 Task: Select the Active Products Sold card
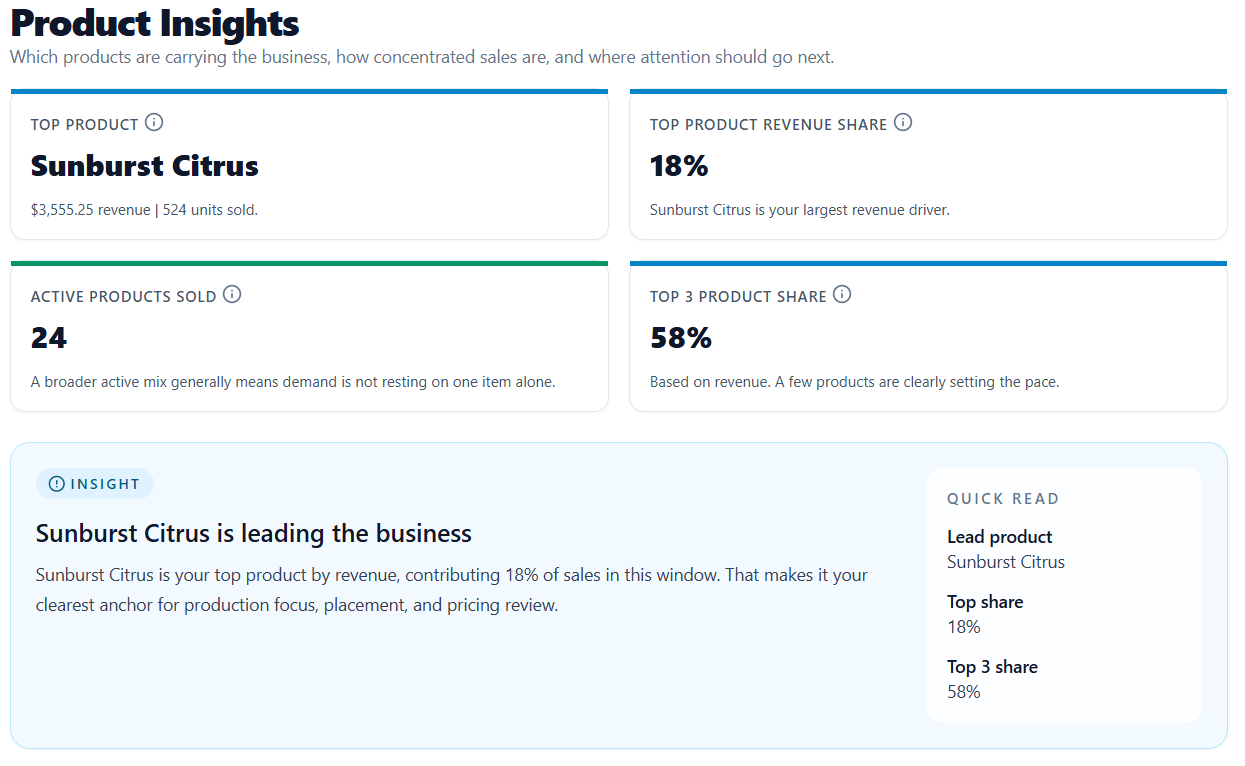(x=309, y=336)
